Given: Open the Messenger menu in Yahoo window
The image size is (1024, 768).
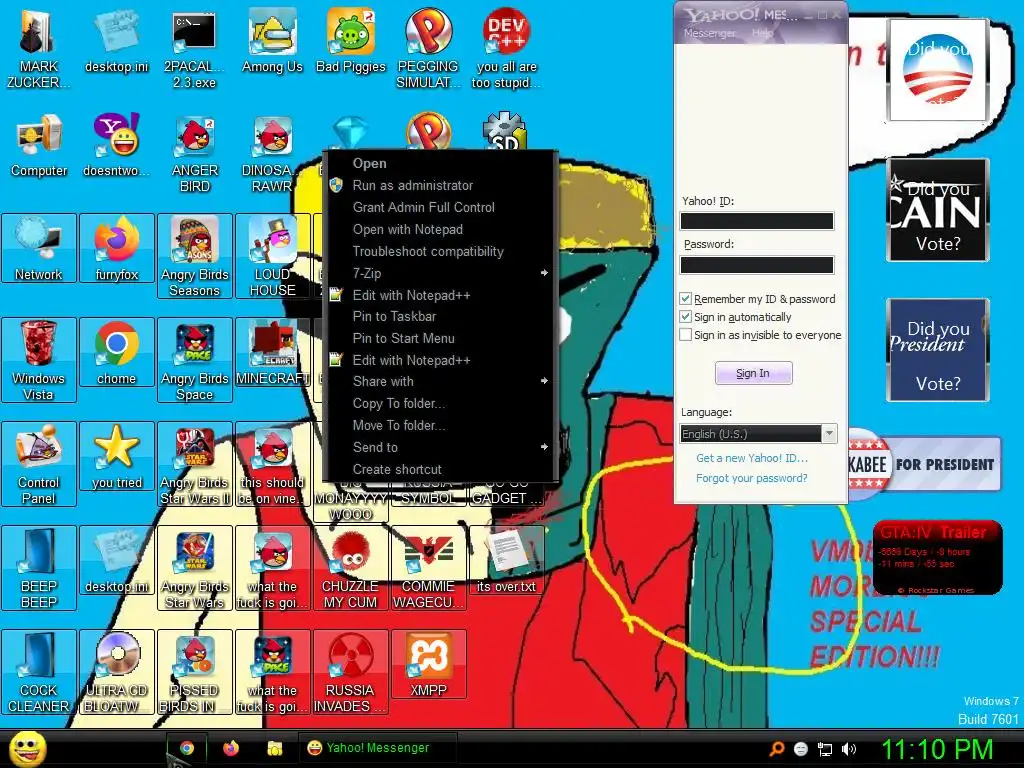Looking at the screenshot, I should click(710, 33).
